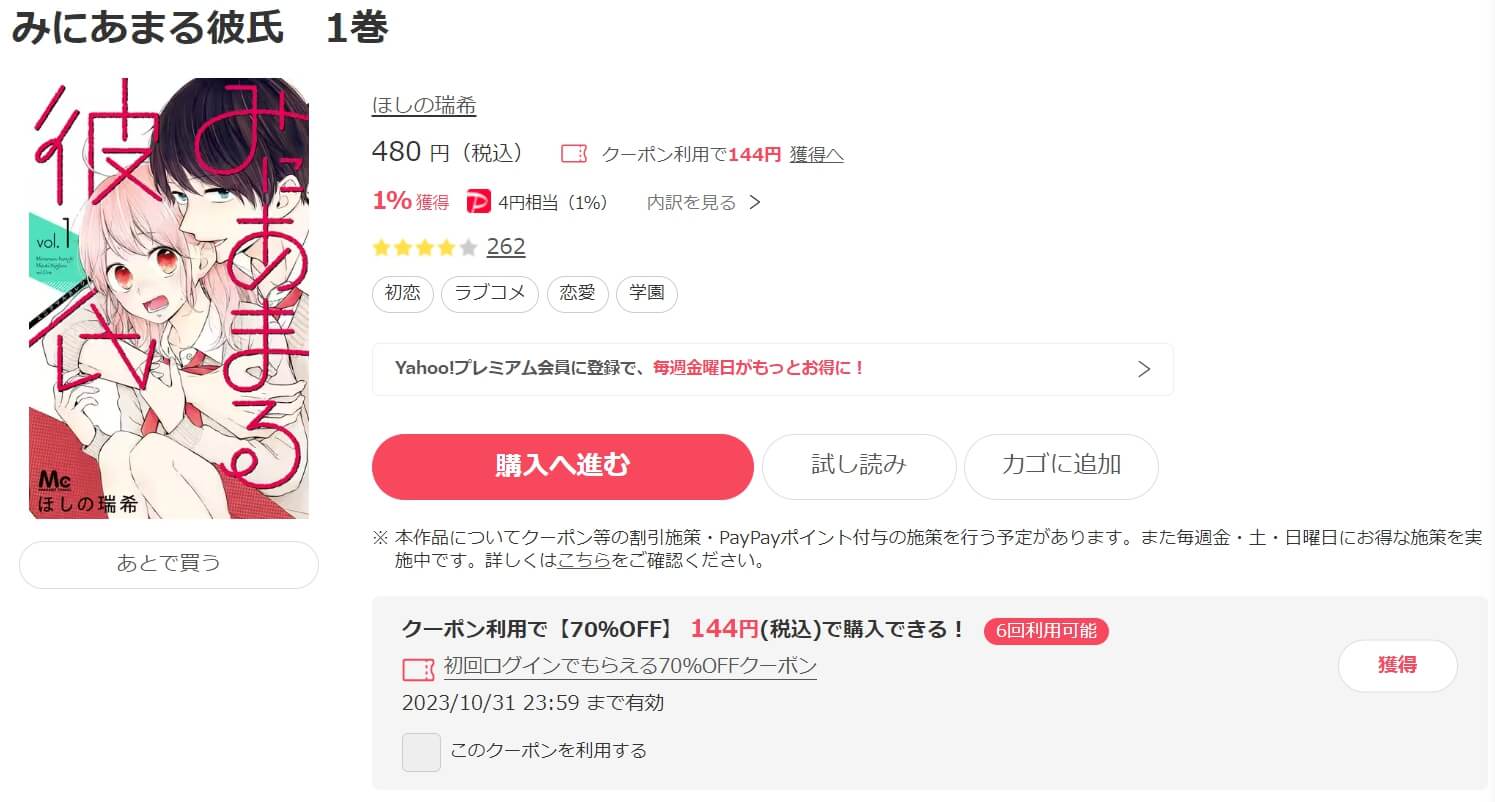Click the coupon icon next to the 初回ログイン text
Screen dimensions: 1495x802
click(419, 668)
